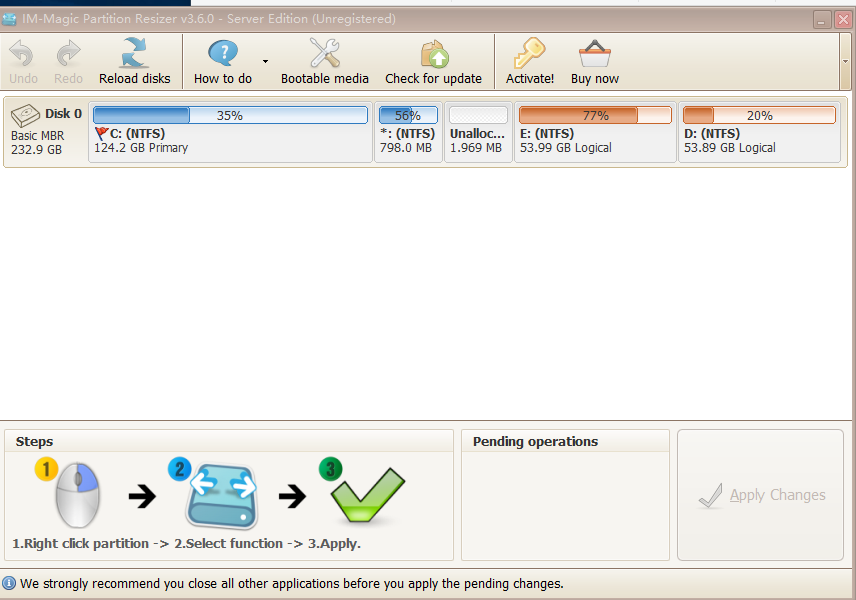Click the Buy now basket icon
Viewport: 856px width, 600px height.
(x=595, y=54)
